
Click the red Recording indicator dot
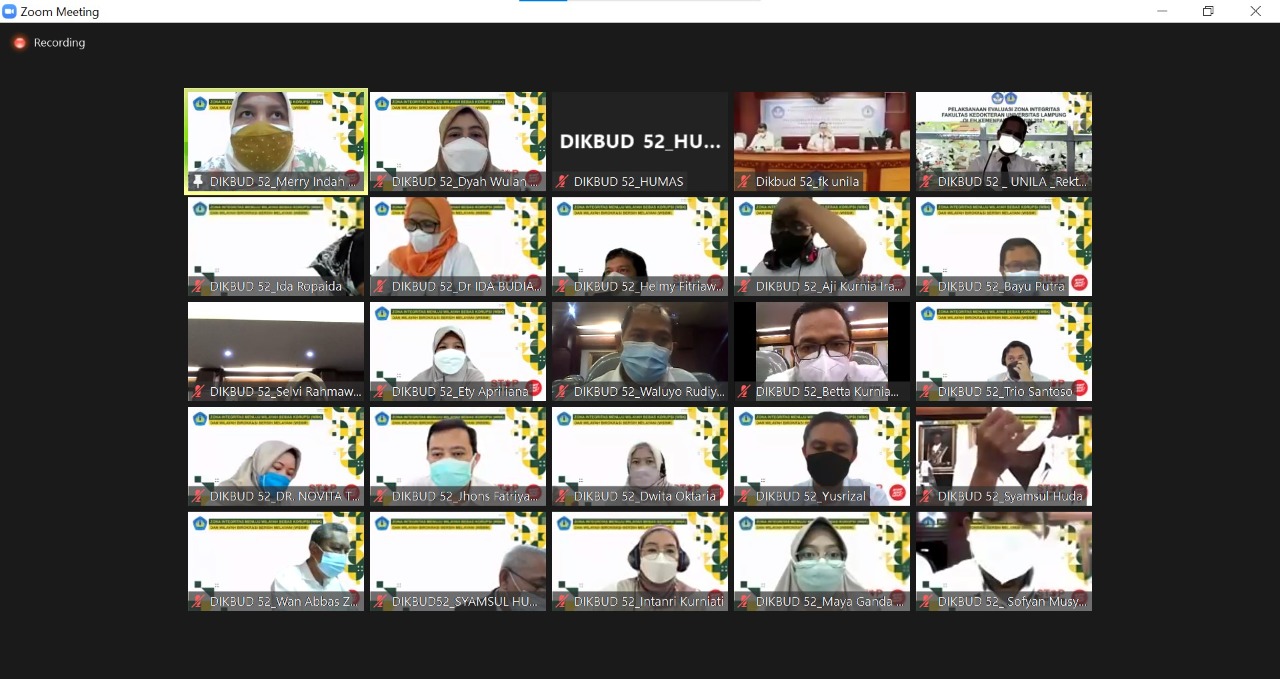pos(19,43)
